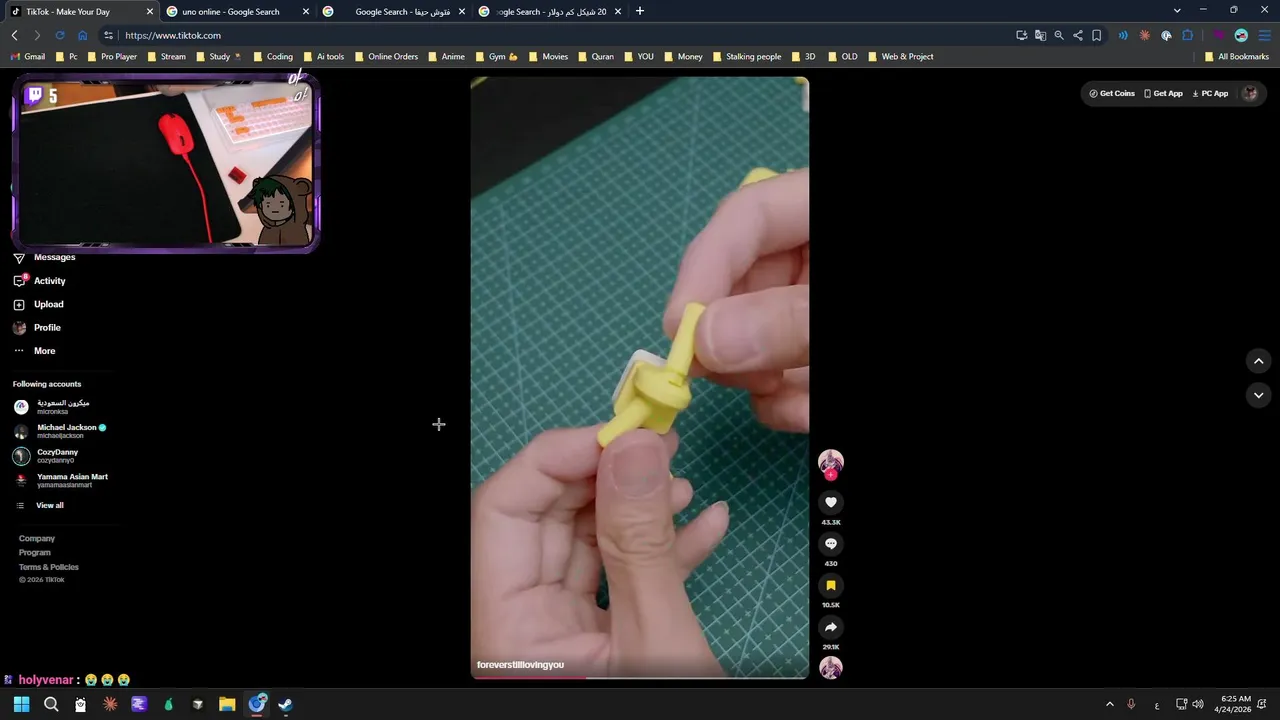Click the Get App button

click(x=1163, y=93)
